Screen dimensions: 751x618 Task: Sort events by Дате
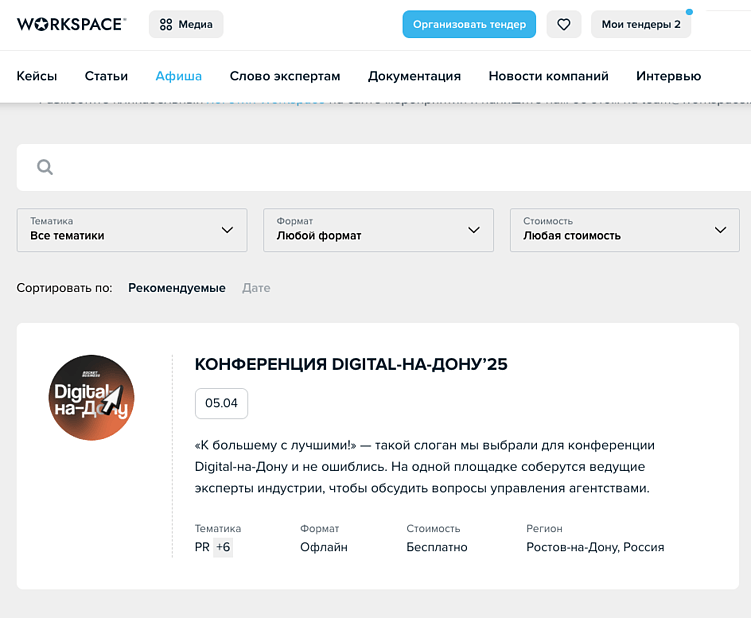(256, 288)
